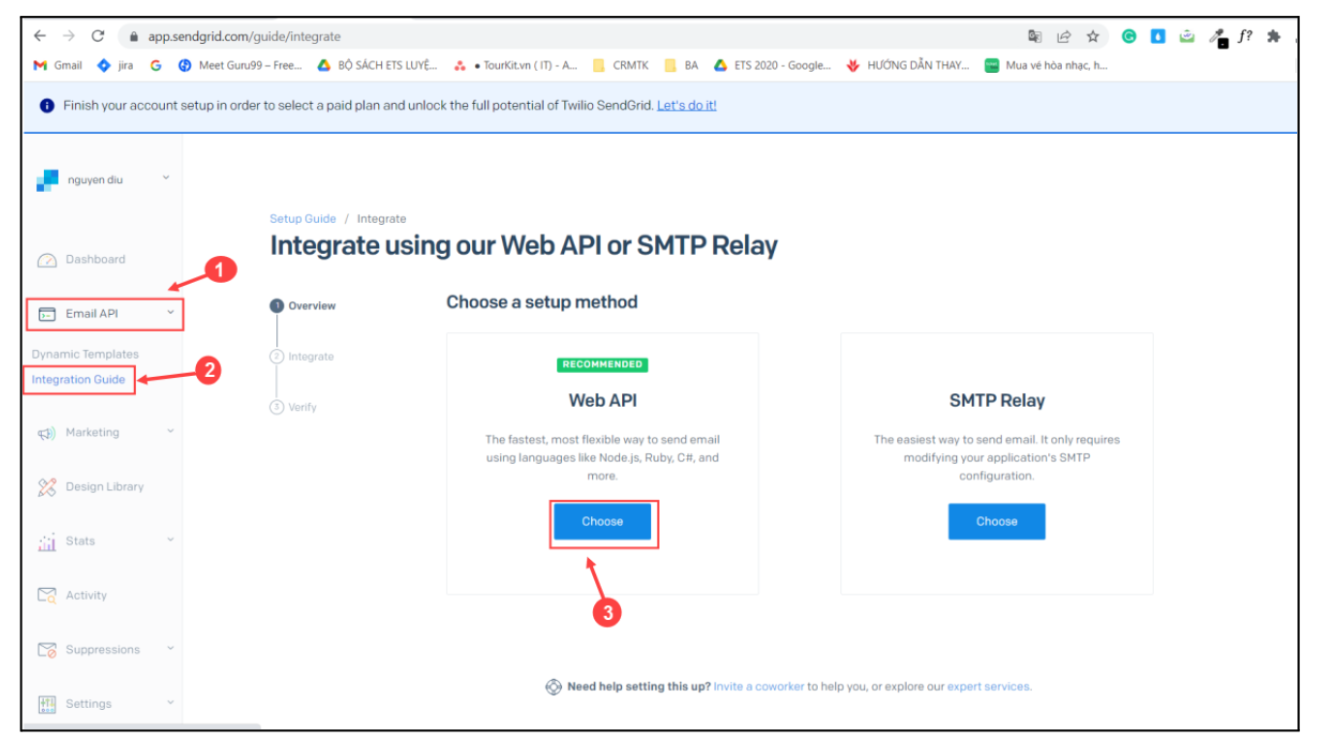Expand the Suppressions section chevron
The width and height of the screenshot is (1320, 749).
[x=170, y=649]
